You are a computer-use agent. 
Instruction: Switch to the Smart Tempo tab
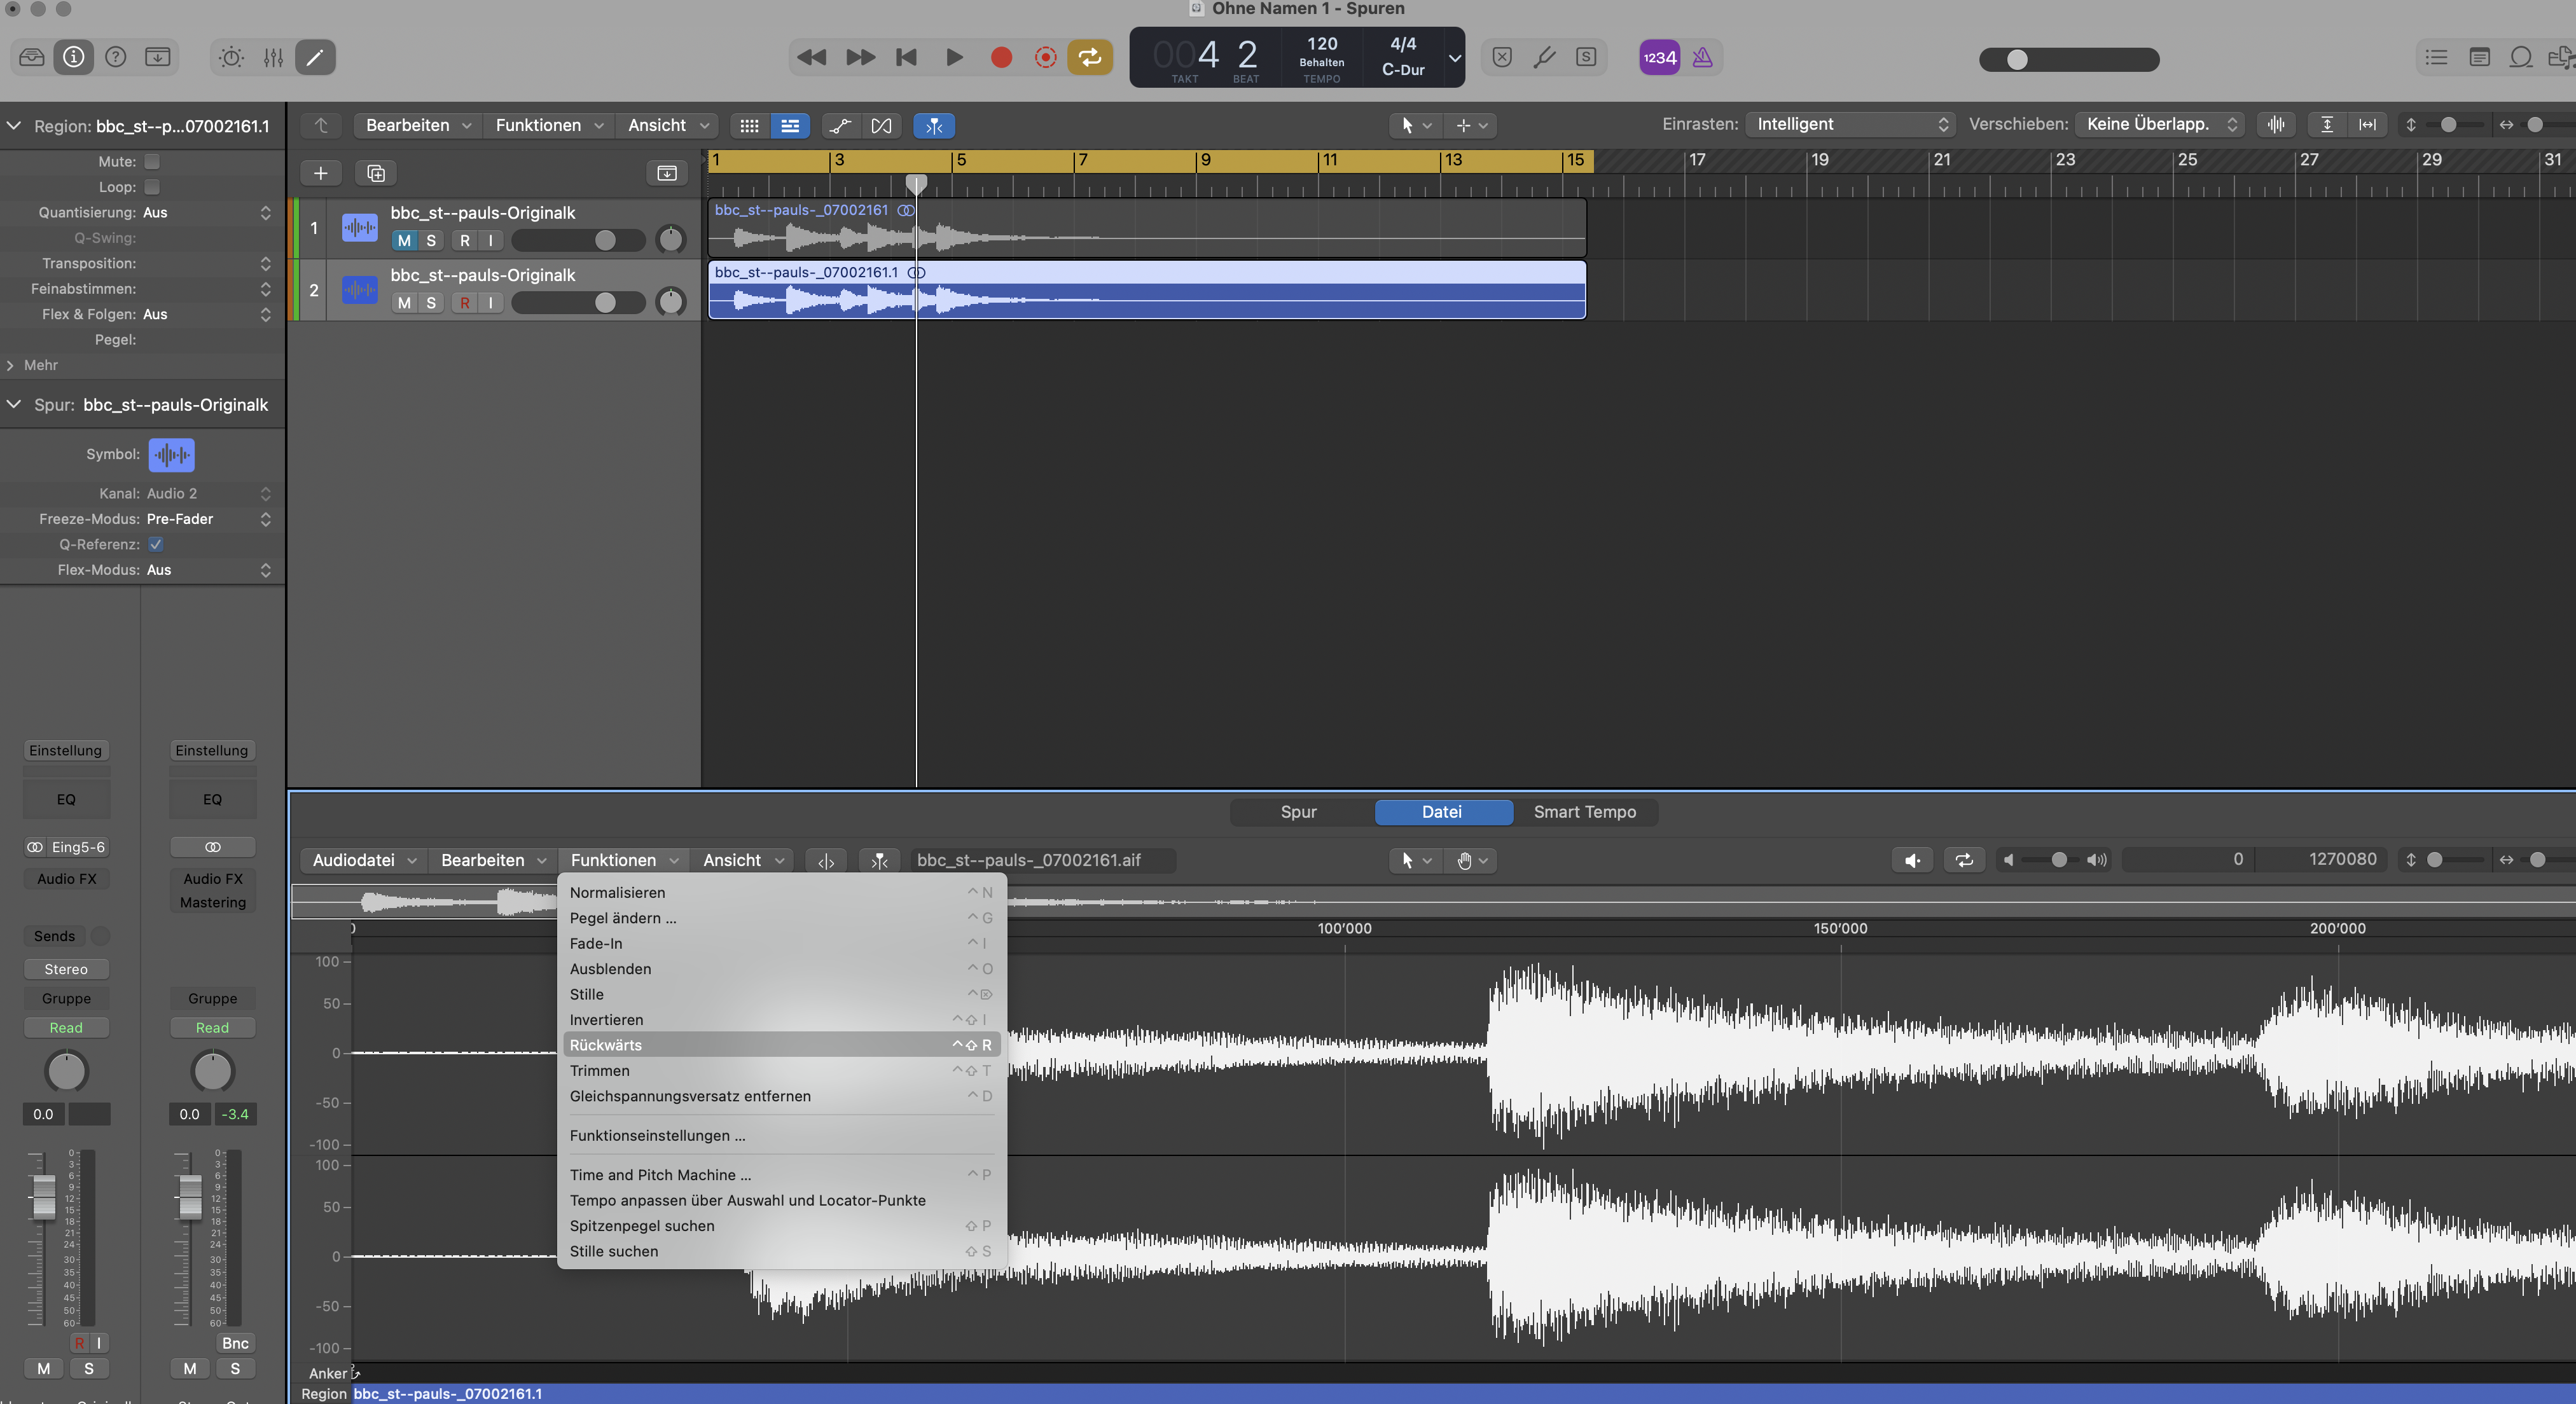coord(1585,812)
